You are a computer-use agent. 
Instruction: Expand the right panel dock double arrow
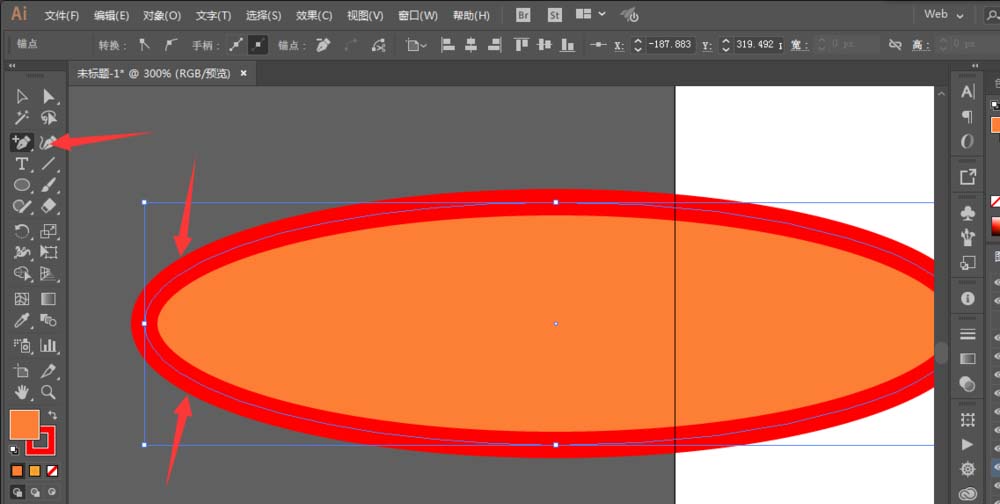coord(975,66)
